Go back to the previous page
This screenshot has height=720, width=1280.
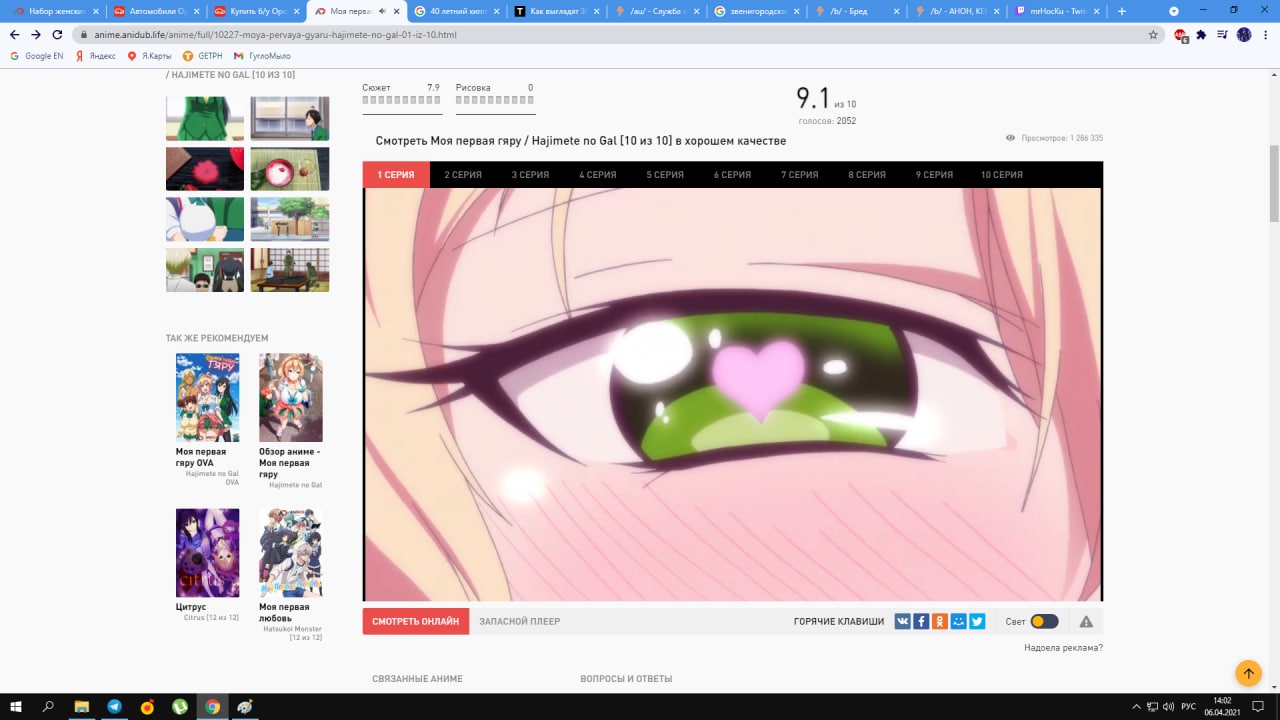(14, 34)
